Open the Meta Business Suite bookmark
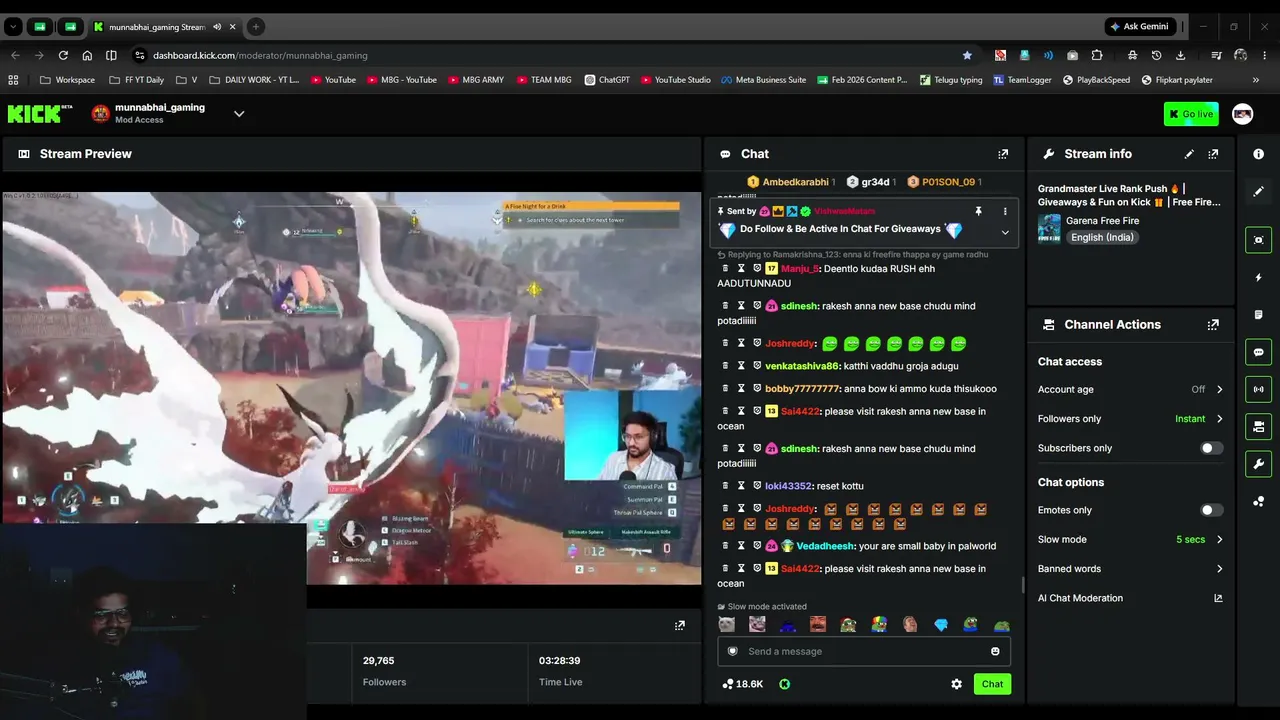 (762, 80)
